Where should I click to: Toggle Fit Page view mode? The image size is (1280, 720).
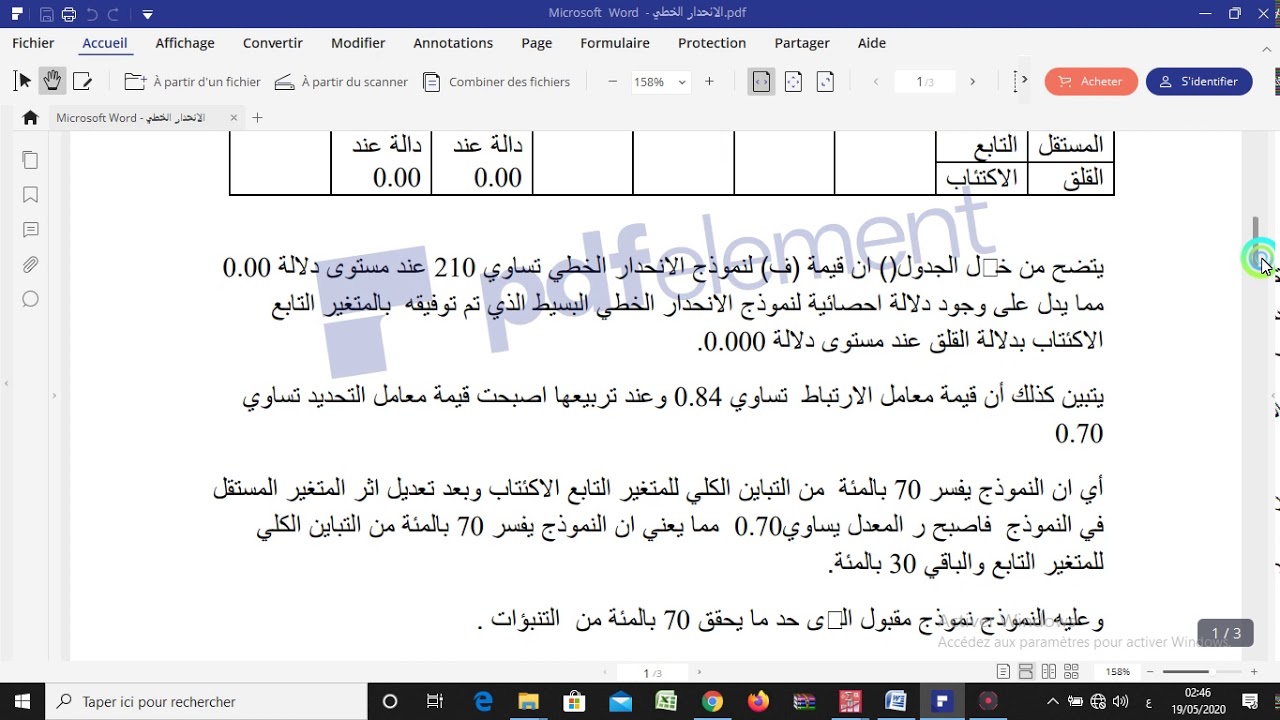coord(793,82)
